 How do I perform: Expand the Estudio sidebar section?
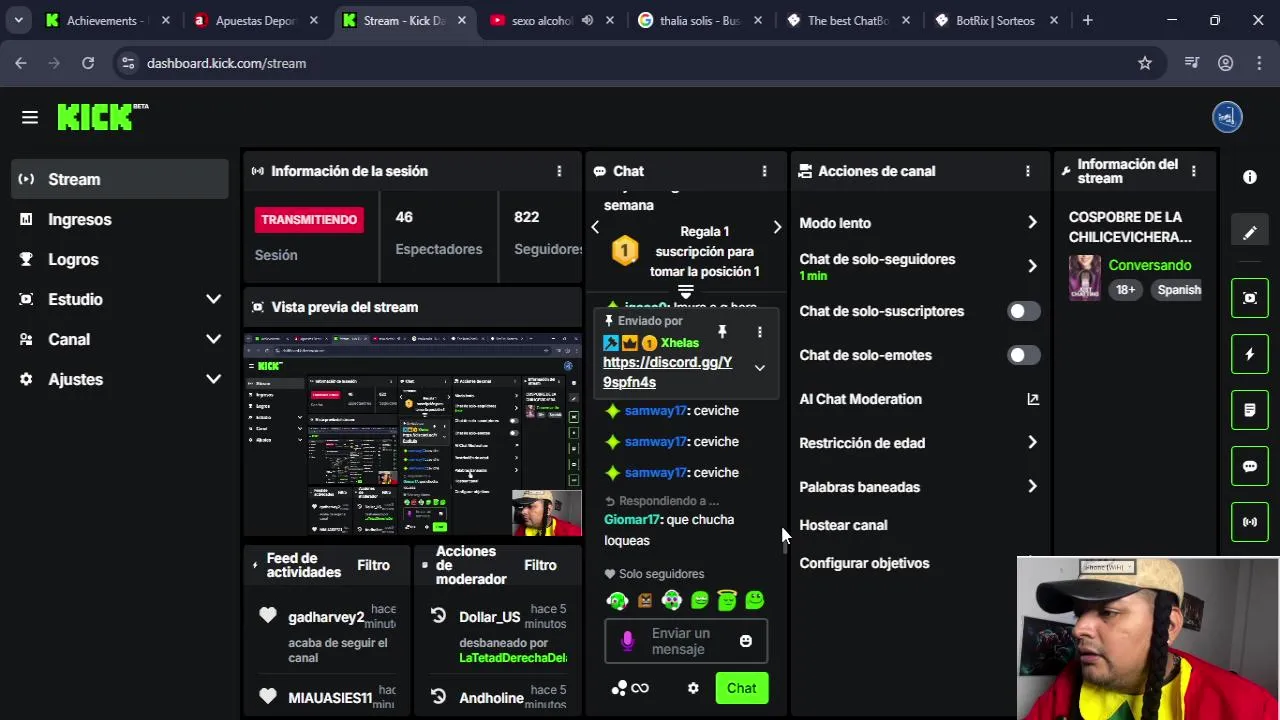(x=213, y=299)
